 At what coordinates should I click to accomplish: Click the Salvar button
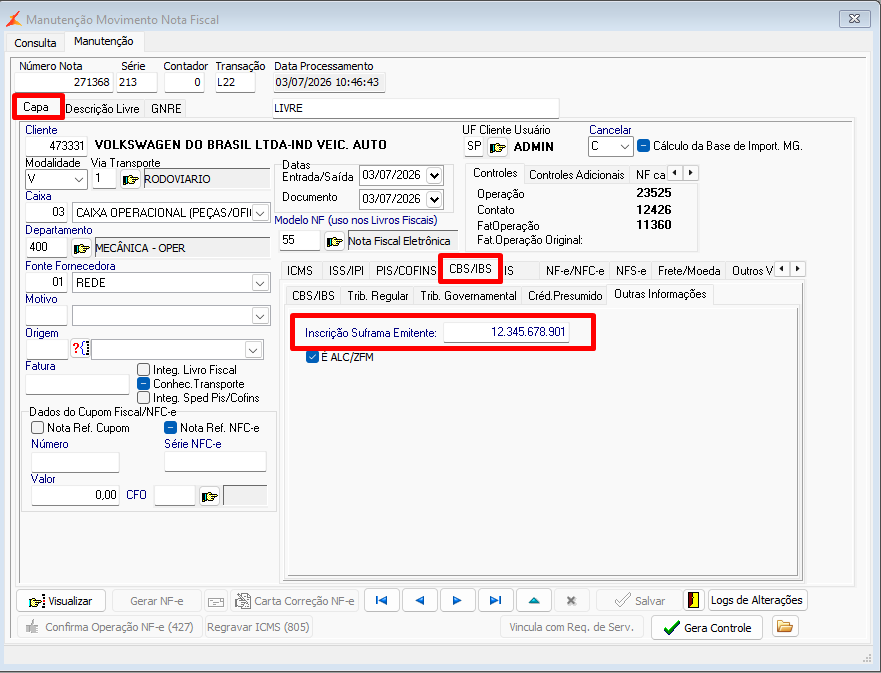639,601
